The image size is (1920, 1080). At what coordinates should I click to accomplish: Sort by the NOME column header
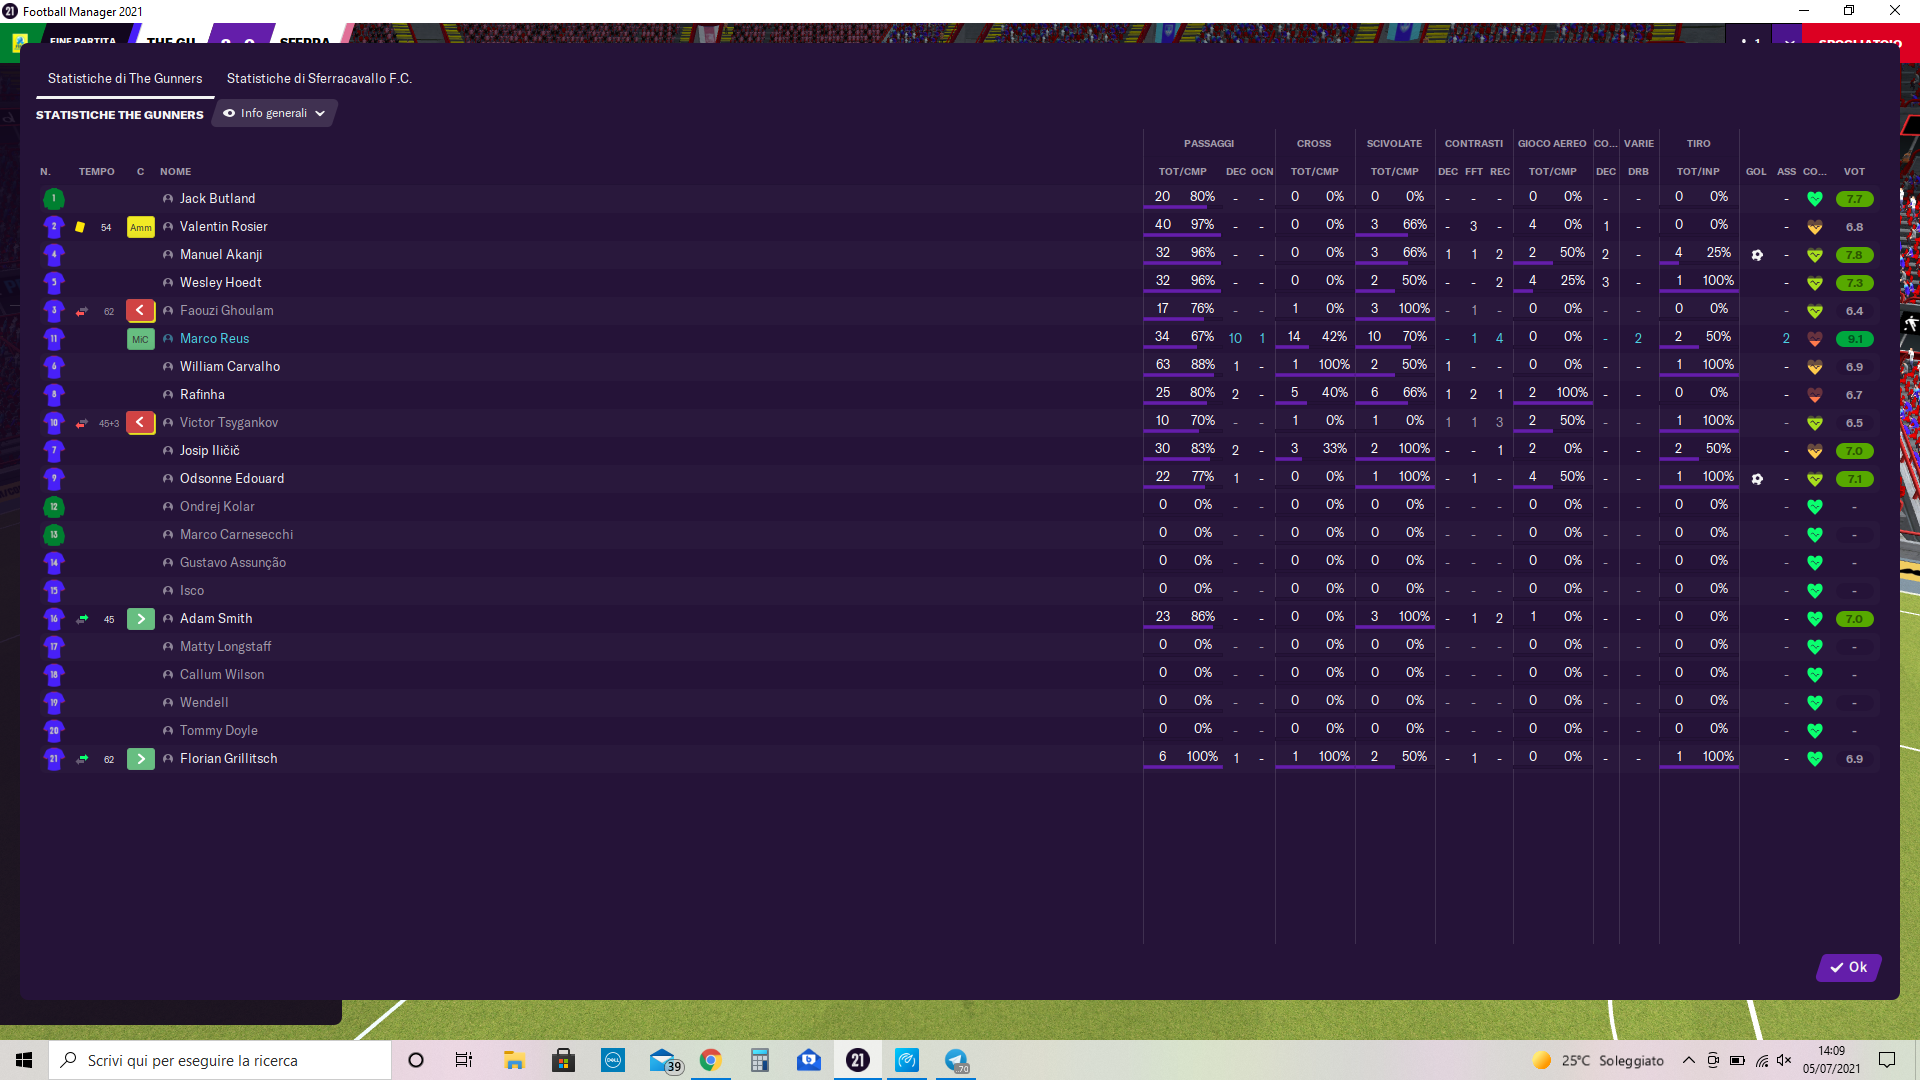pyautogui.click(x=175, y=172)
